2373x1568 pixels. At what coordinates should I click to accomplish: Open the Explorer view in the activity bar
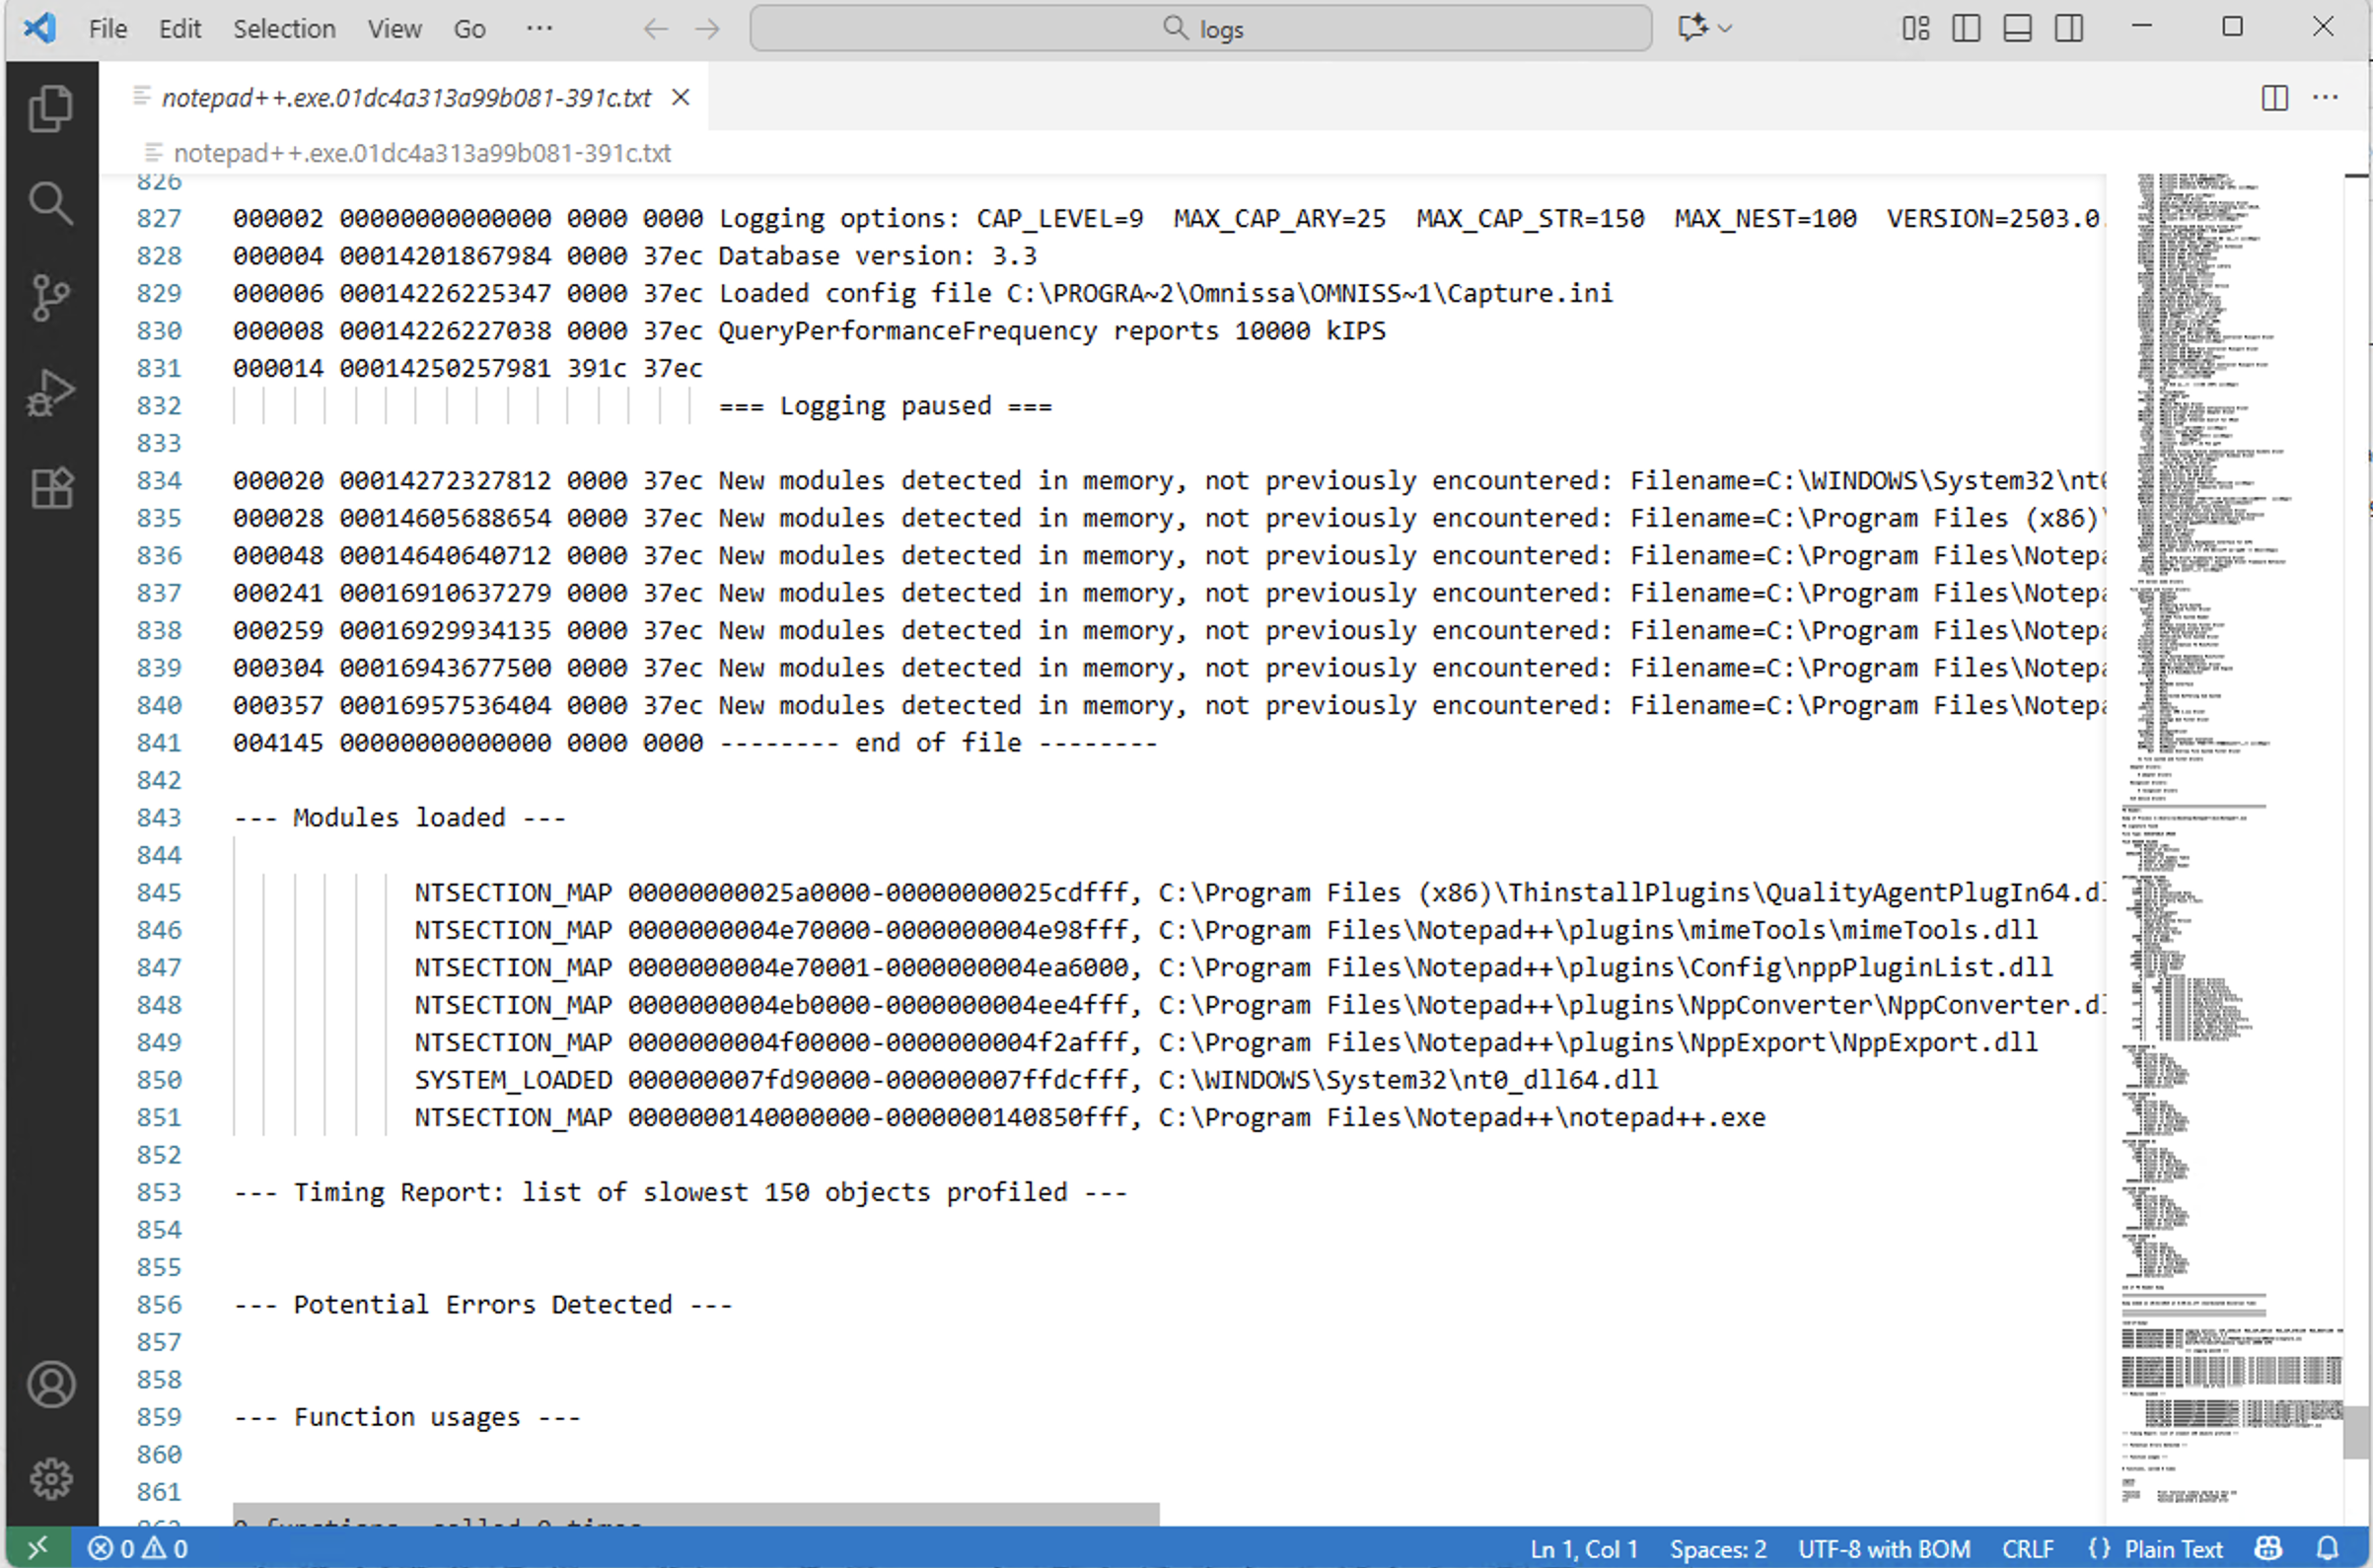(x=50, y=108)
